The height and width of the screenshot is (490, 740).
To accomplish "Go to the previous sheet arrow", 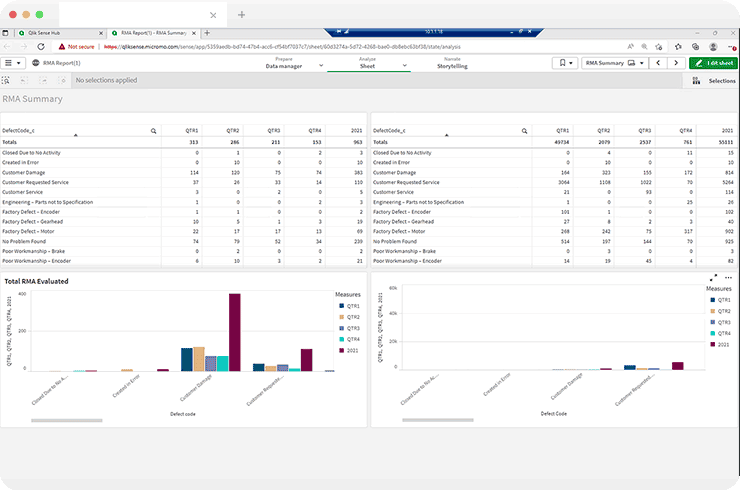I will 657,63.
